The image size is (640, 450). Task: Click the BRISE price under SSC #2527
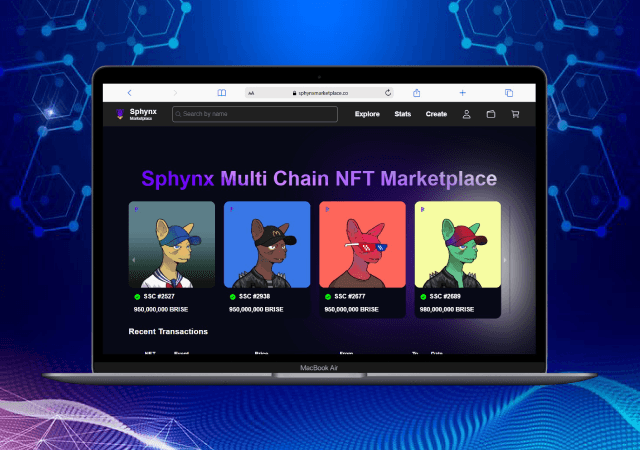(161, 310)
